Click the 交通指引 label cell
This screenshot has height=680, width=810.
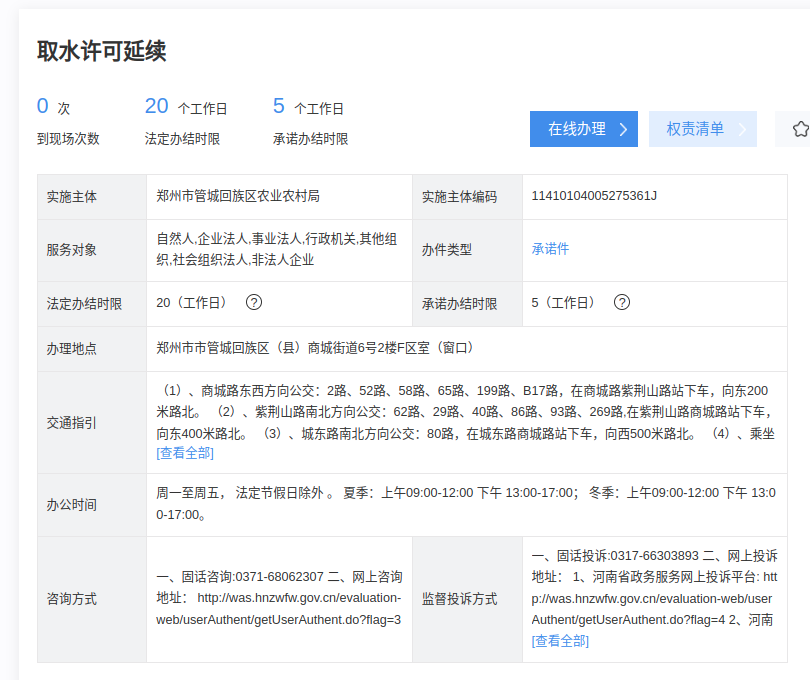tap(92, 423)
